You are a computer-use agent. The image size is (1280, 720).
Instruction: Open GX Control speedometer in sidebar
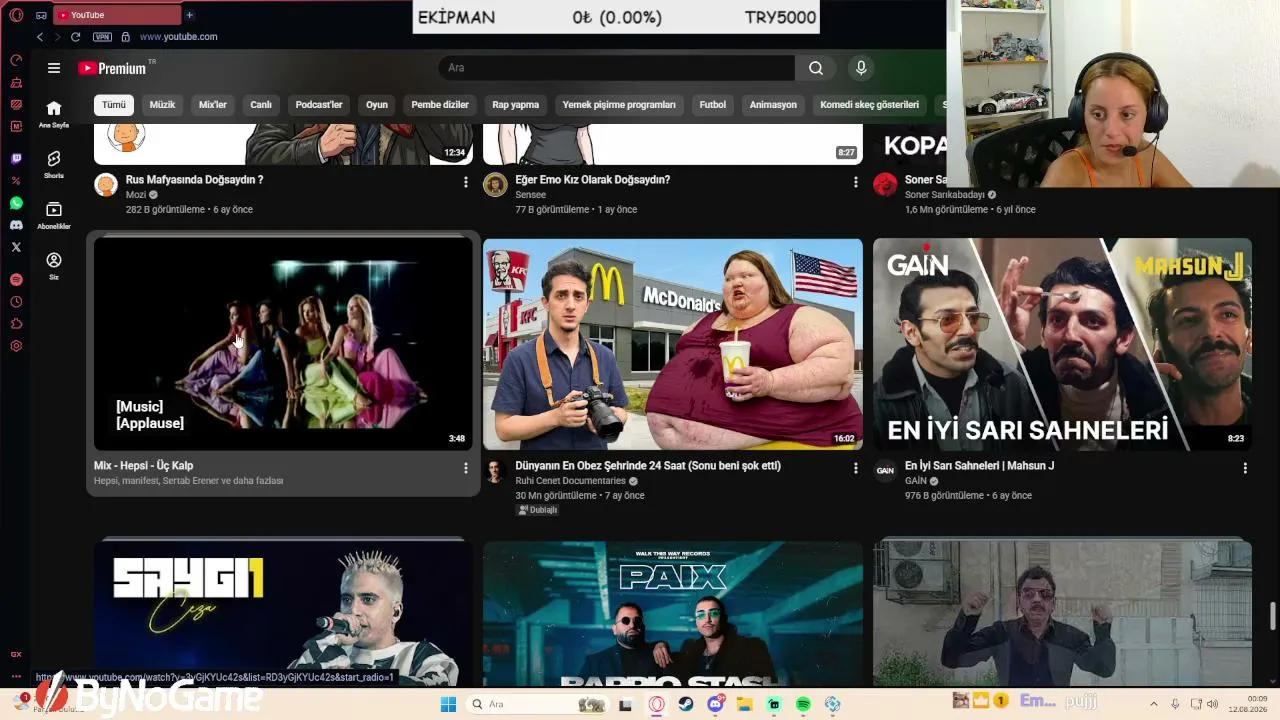[16, 60]
